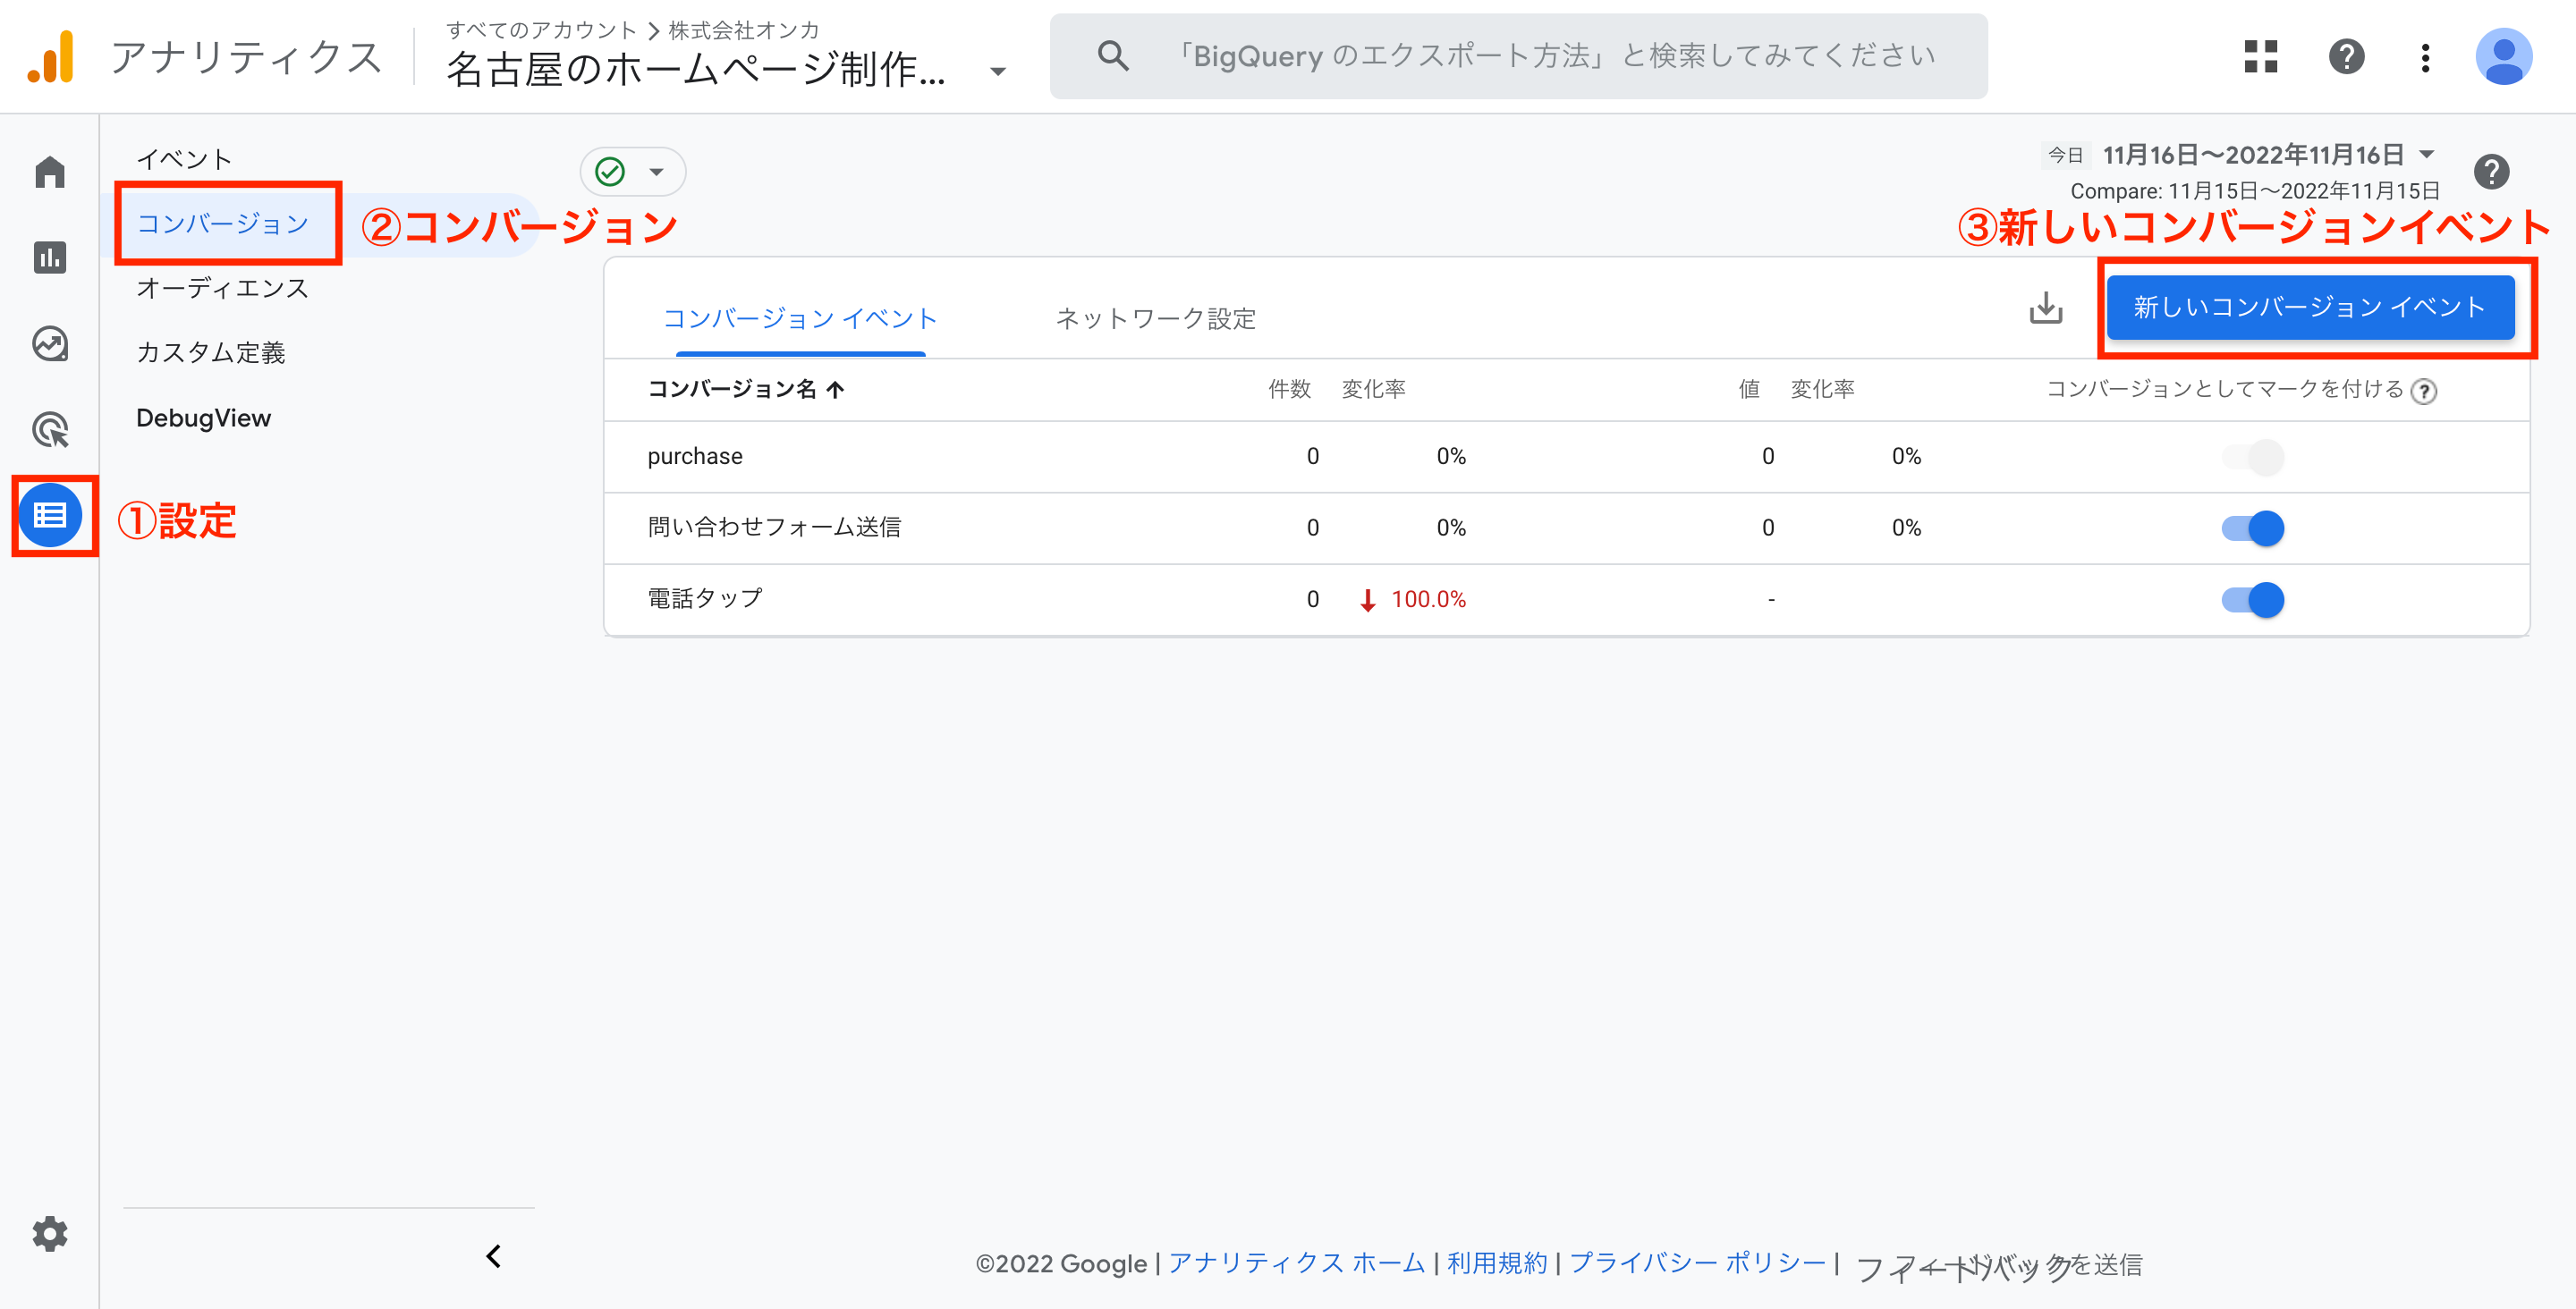Select the コンバージョン menu item
This screenshot has height=1309, width=2576.
pyautogui.click(x=223, y=224)
